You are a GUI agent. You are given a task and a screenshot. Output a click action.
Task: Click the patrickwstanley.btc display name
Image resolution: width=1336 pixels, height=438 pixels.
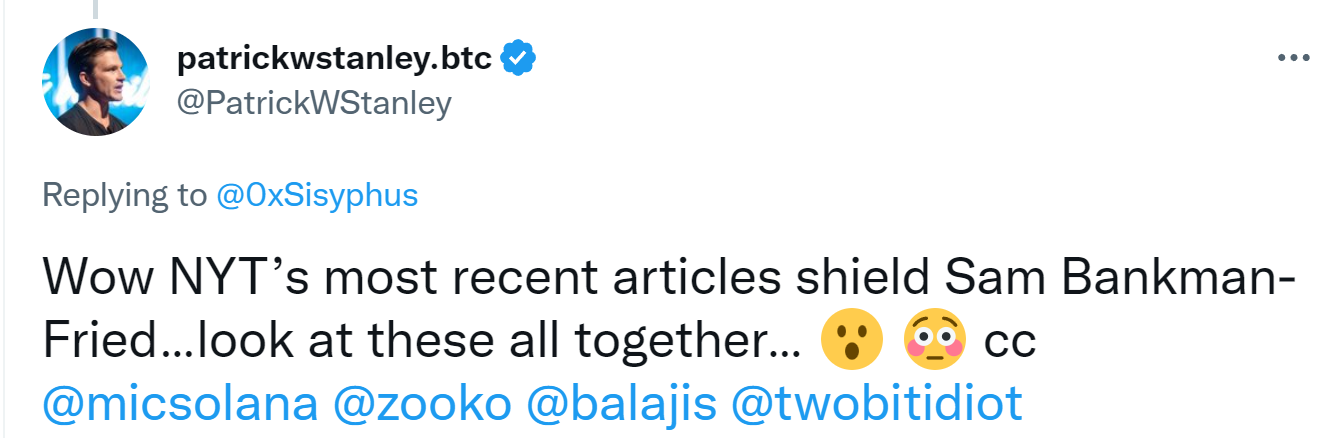click(x=334, y=60)
